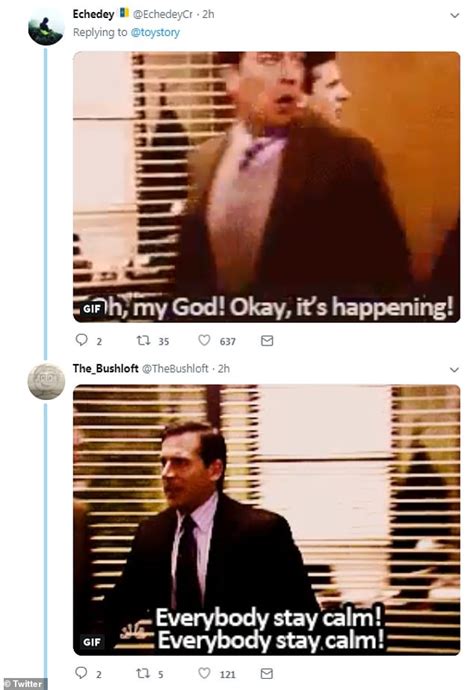474x690 pixels.
Task: Reply to The_Bushloft's tweet
Action: [82, 673]
